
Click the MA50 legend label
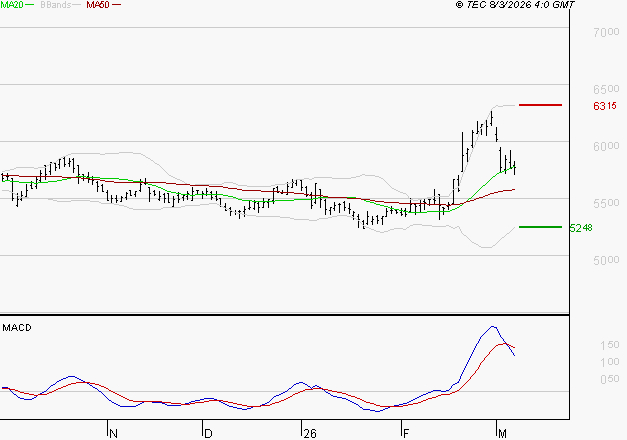point(98,5)
